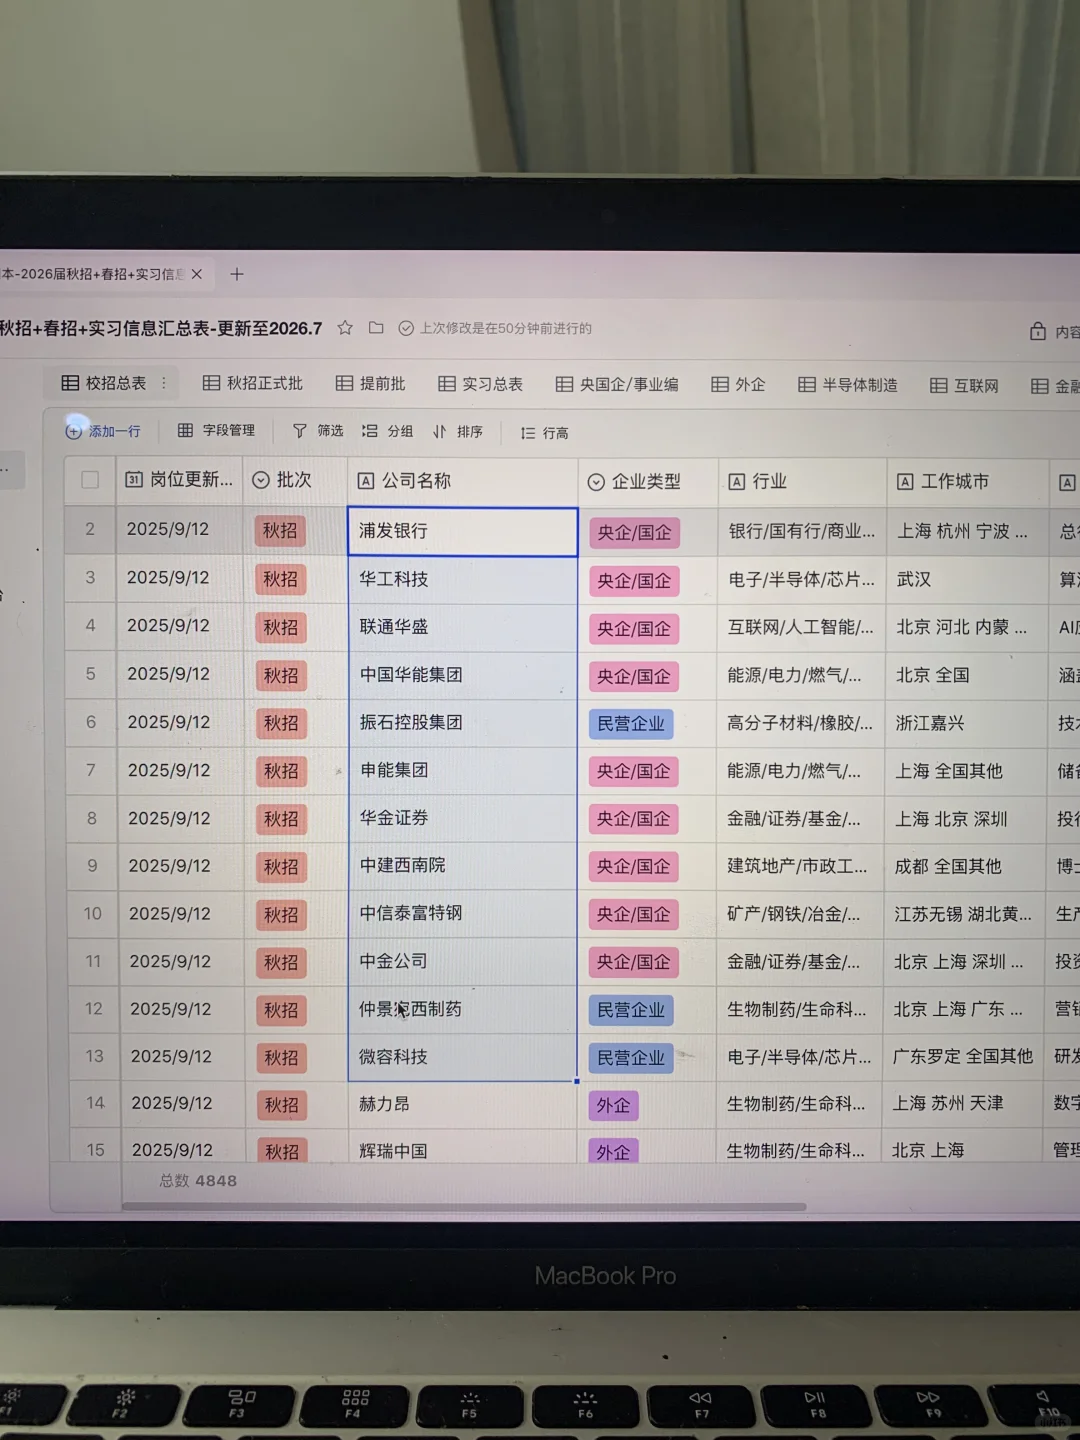Click 行业 column header
Viewport: 1080px width, 1440px height.
coord(802,482)
